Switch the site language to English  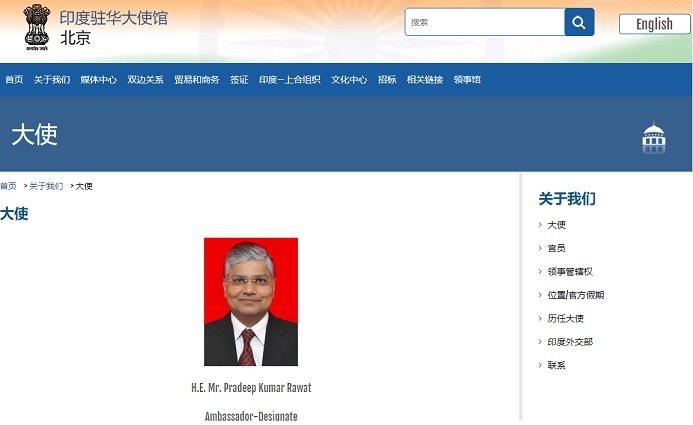(654, 24)
